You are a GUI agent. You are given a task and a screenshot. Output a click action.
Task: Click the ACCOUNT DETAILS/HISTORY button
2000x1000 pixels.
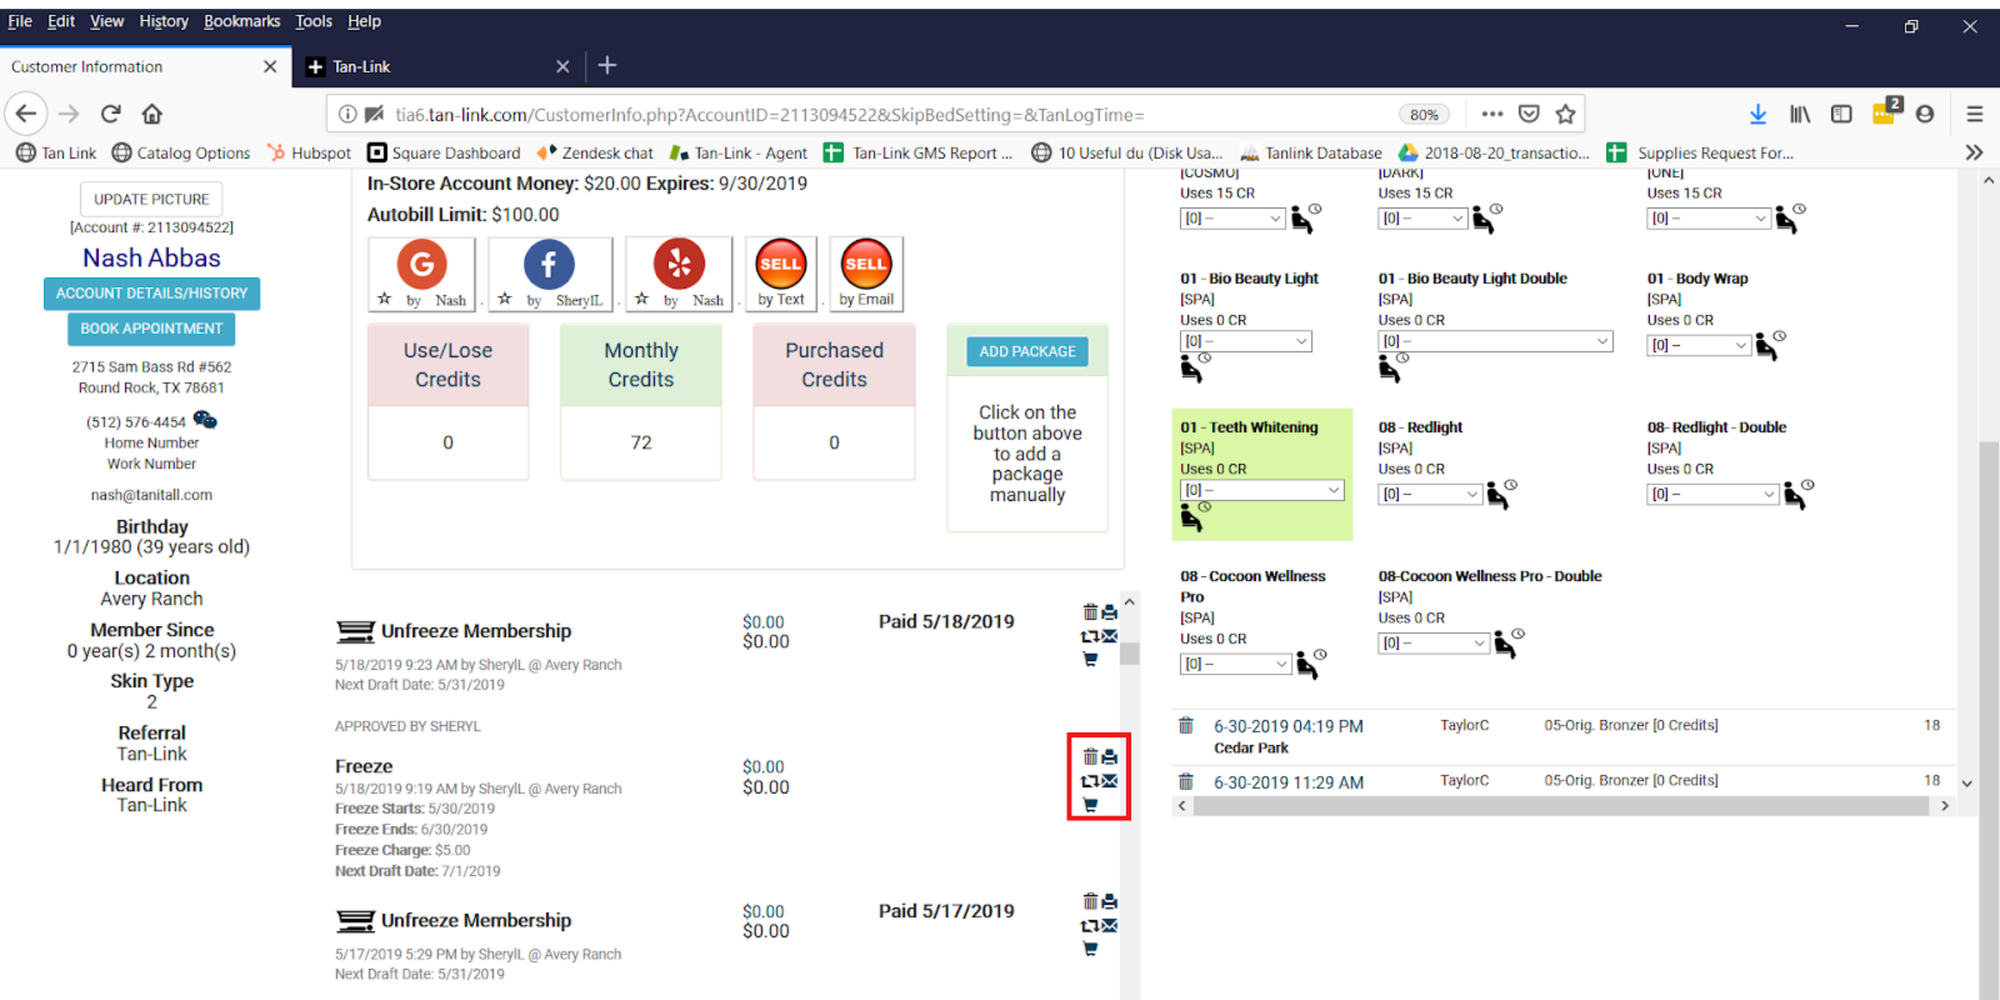coord(151,293)
